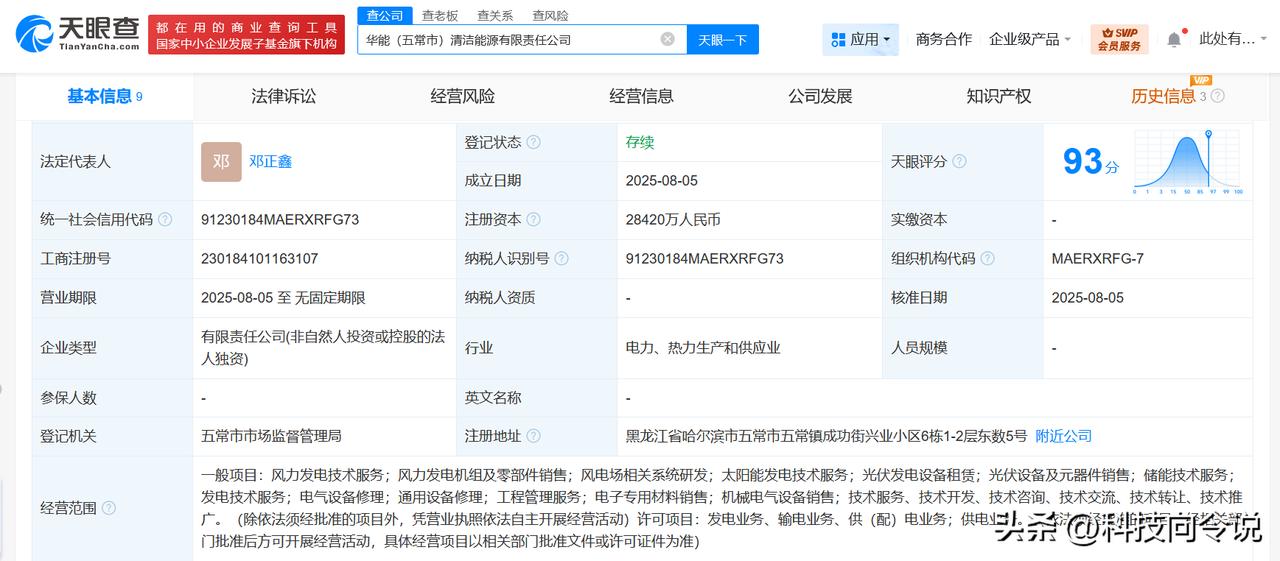The height and width of the screenshot is (561, 1280).
Task: Open the notification bell
Action: (1174, 39)
